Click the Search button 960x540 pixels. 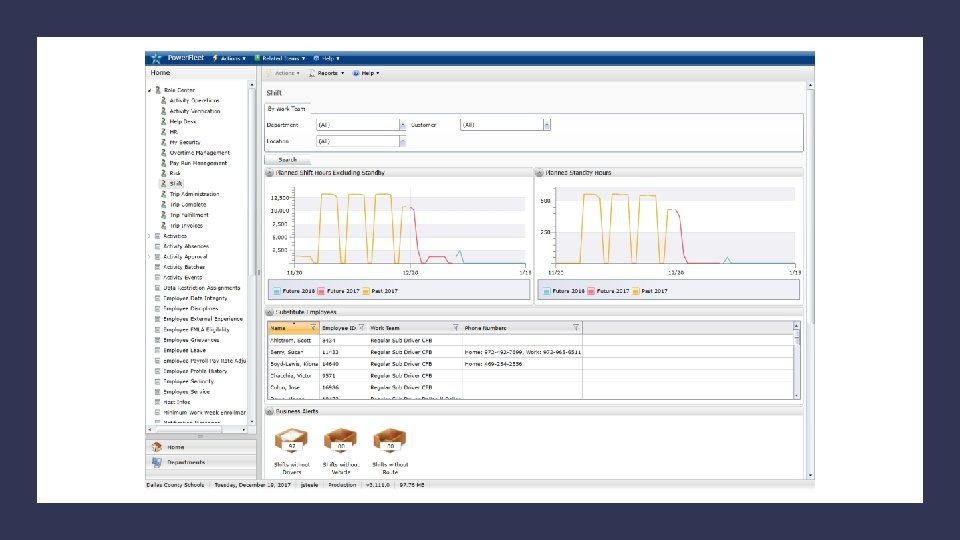tap(287, 159)
